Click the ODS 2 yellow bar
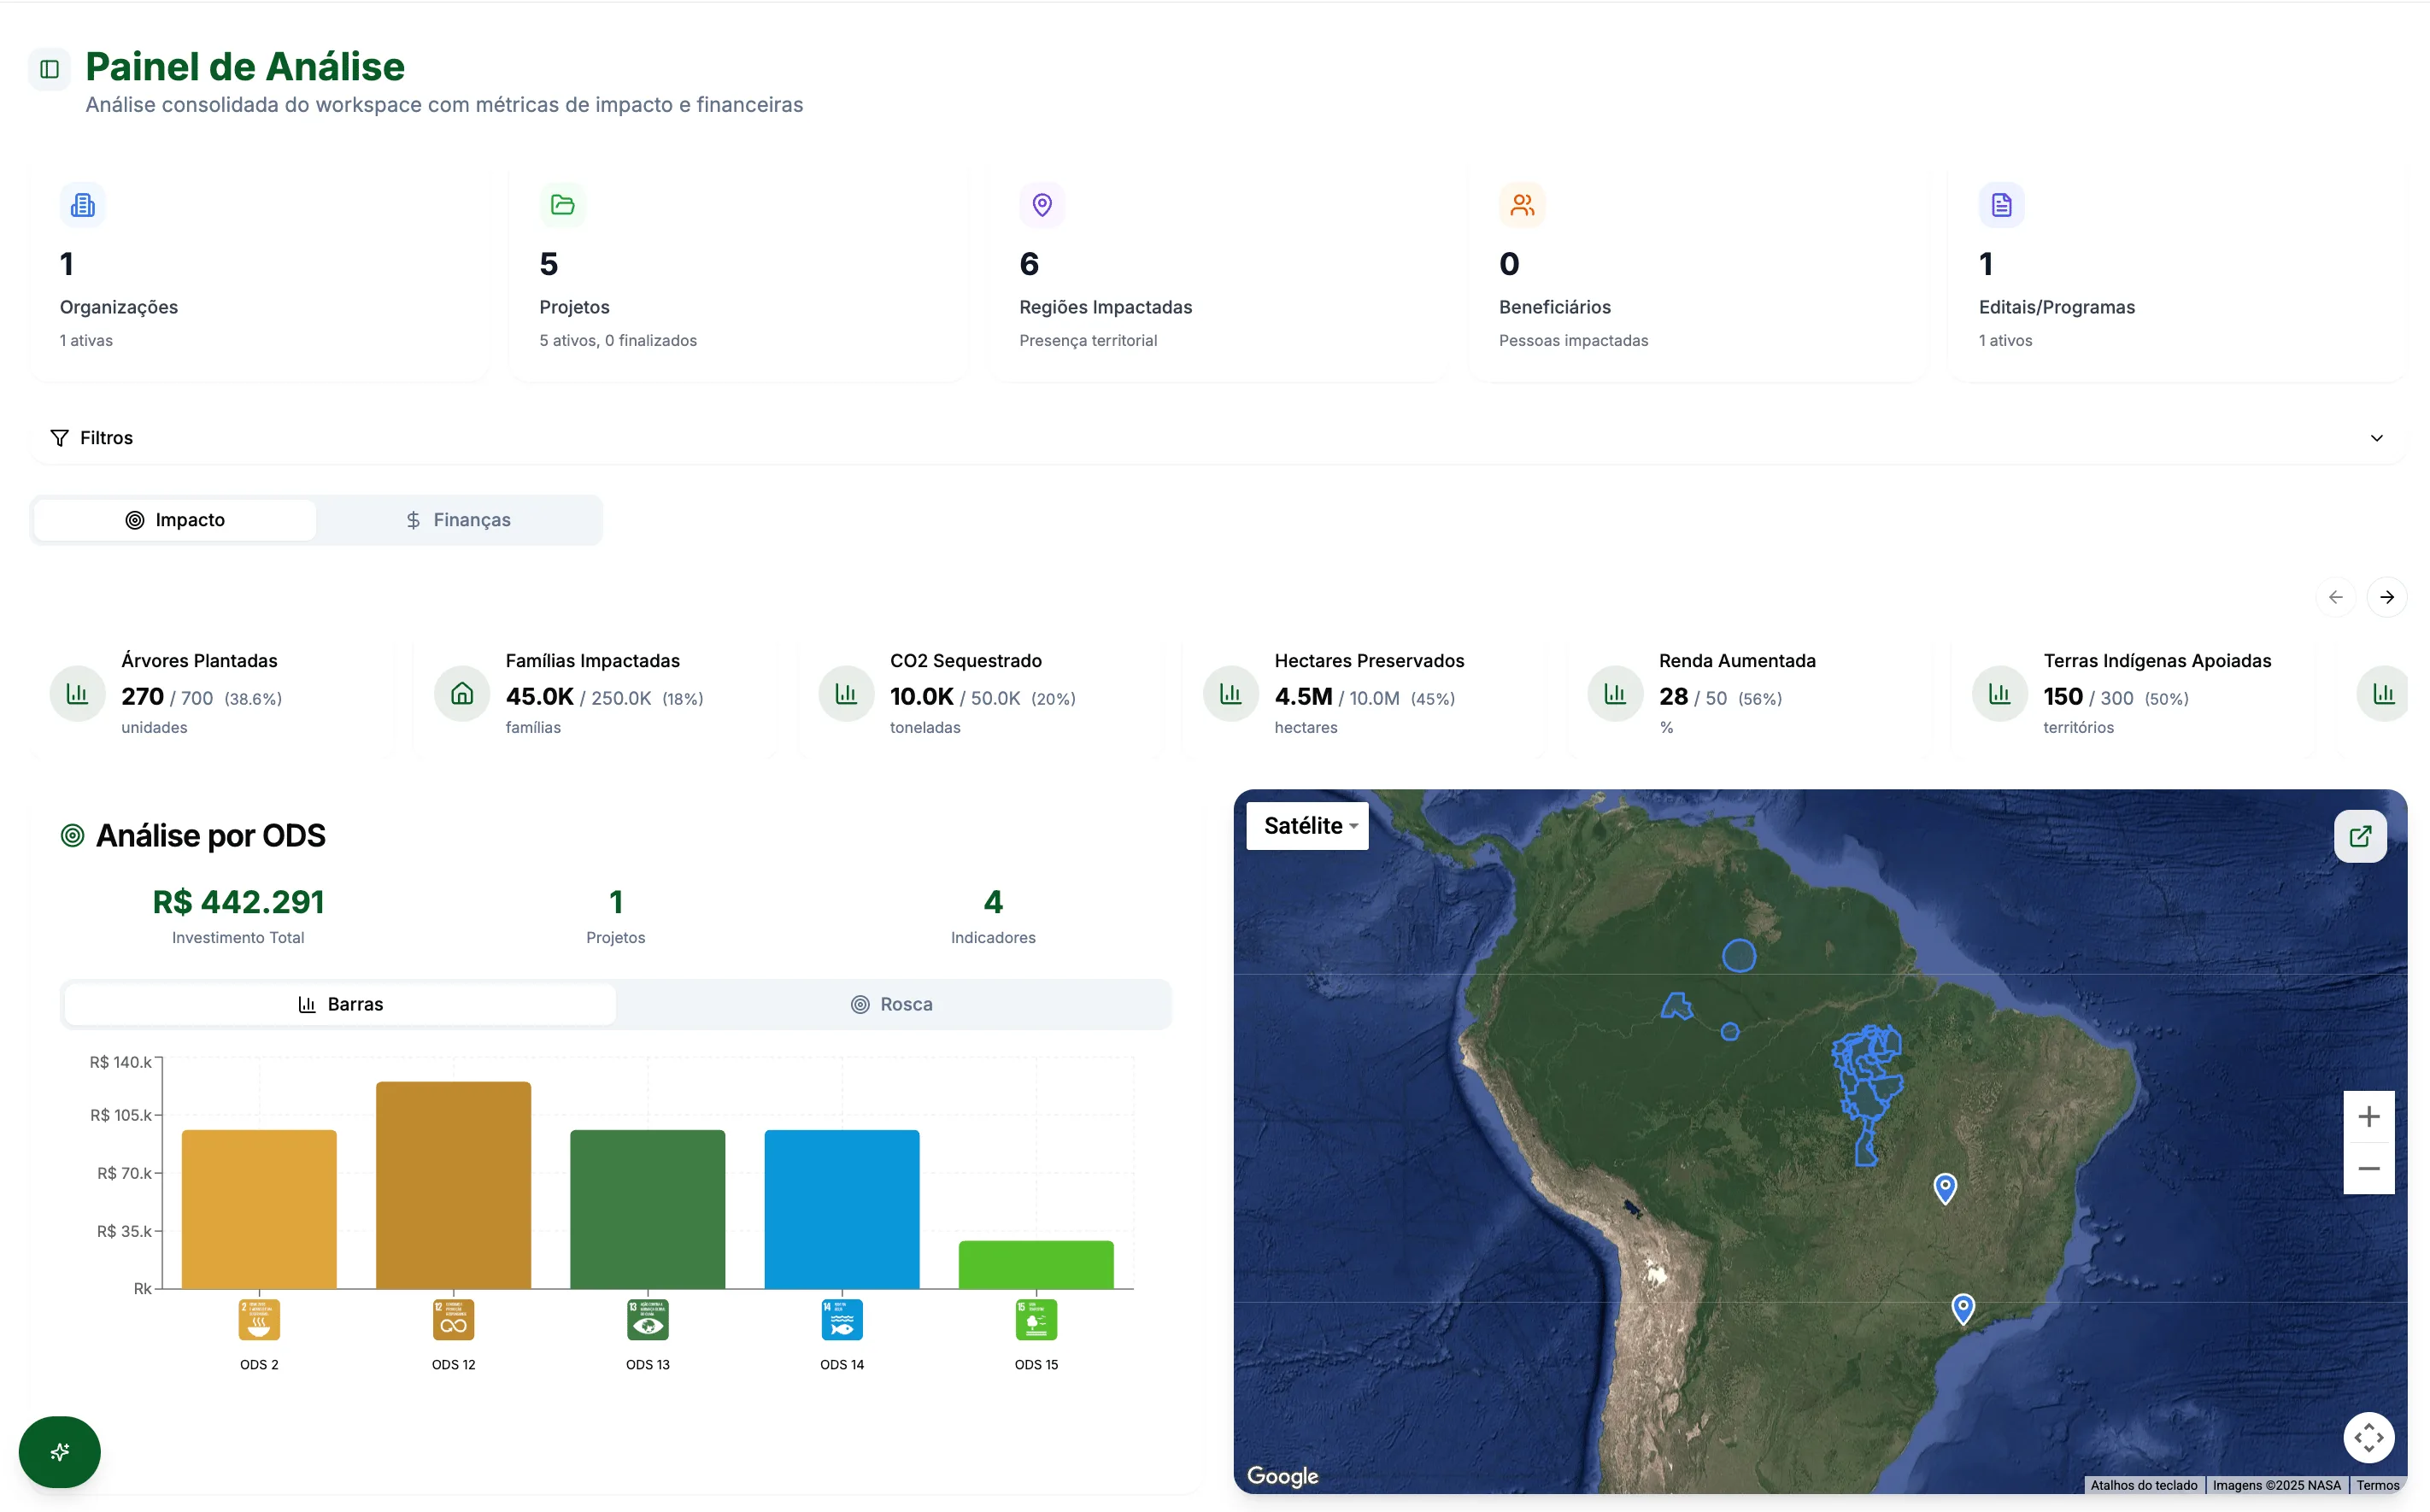The image size is (2430, 1512). pyautogui.click(x=259, y=1209)
